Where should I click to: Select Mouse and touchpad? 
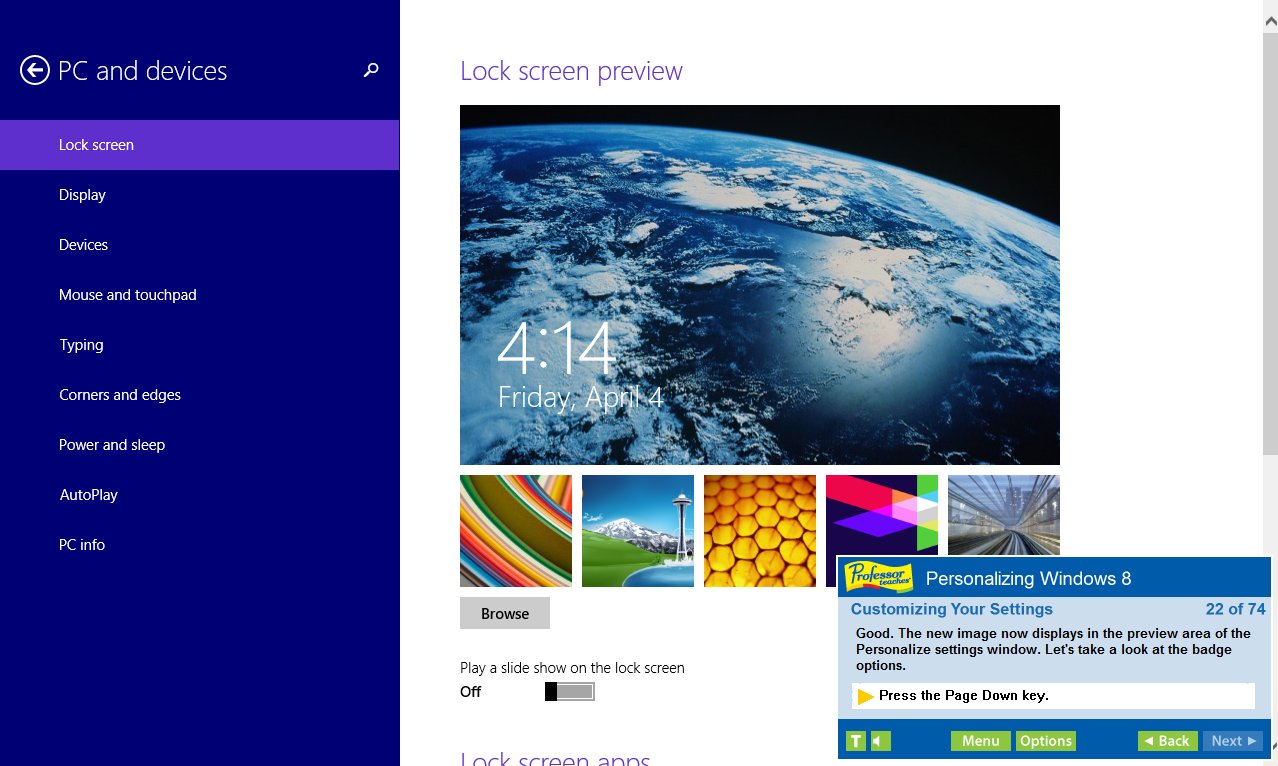tap(127, 294)
